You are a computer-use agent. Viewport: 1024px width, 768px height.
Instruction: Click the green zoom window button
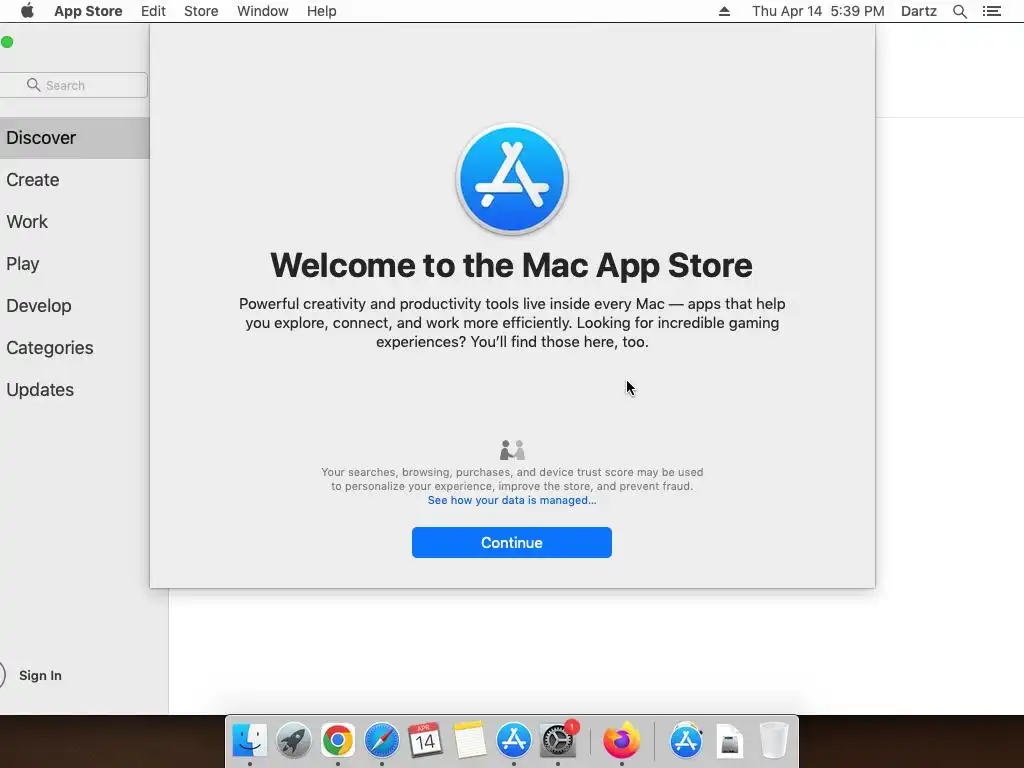tap(7, 42)
